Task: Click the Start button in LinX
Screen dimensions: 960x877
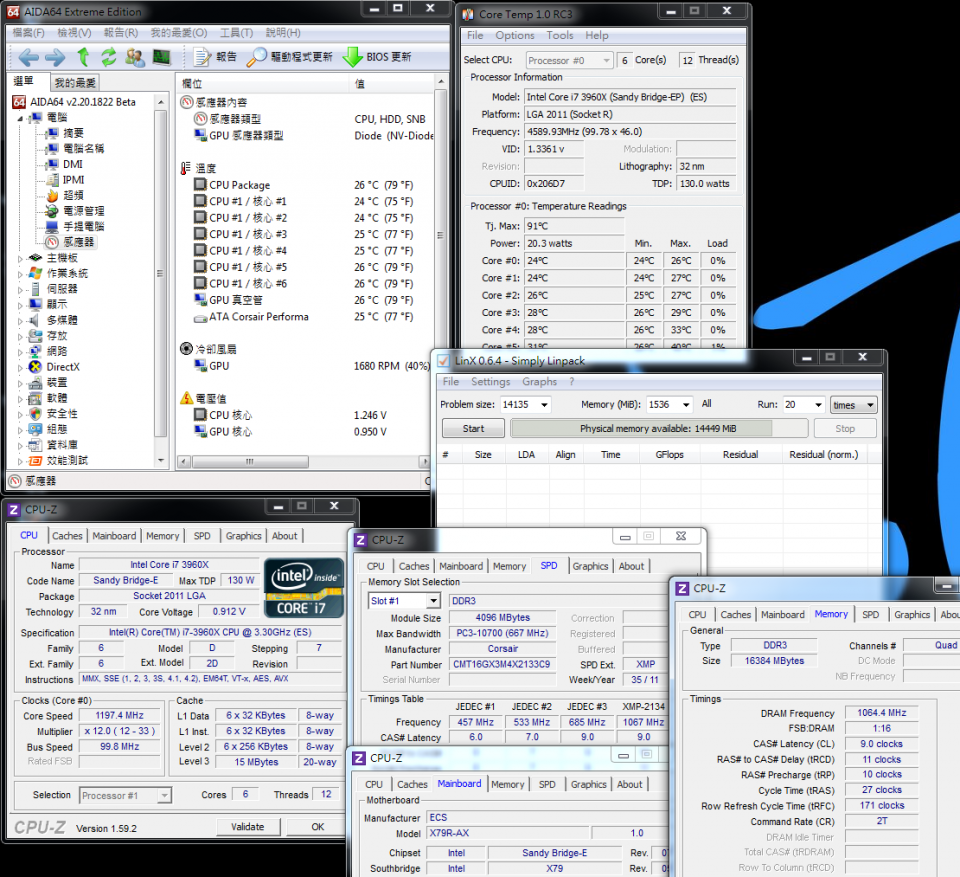Action: 473,429
